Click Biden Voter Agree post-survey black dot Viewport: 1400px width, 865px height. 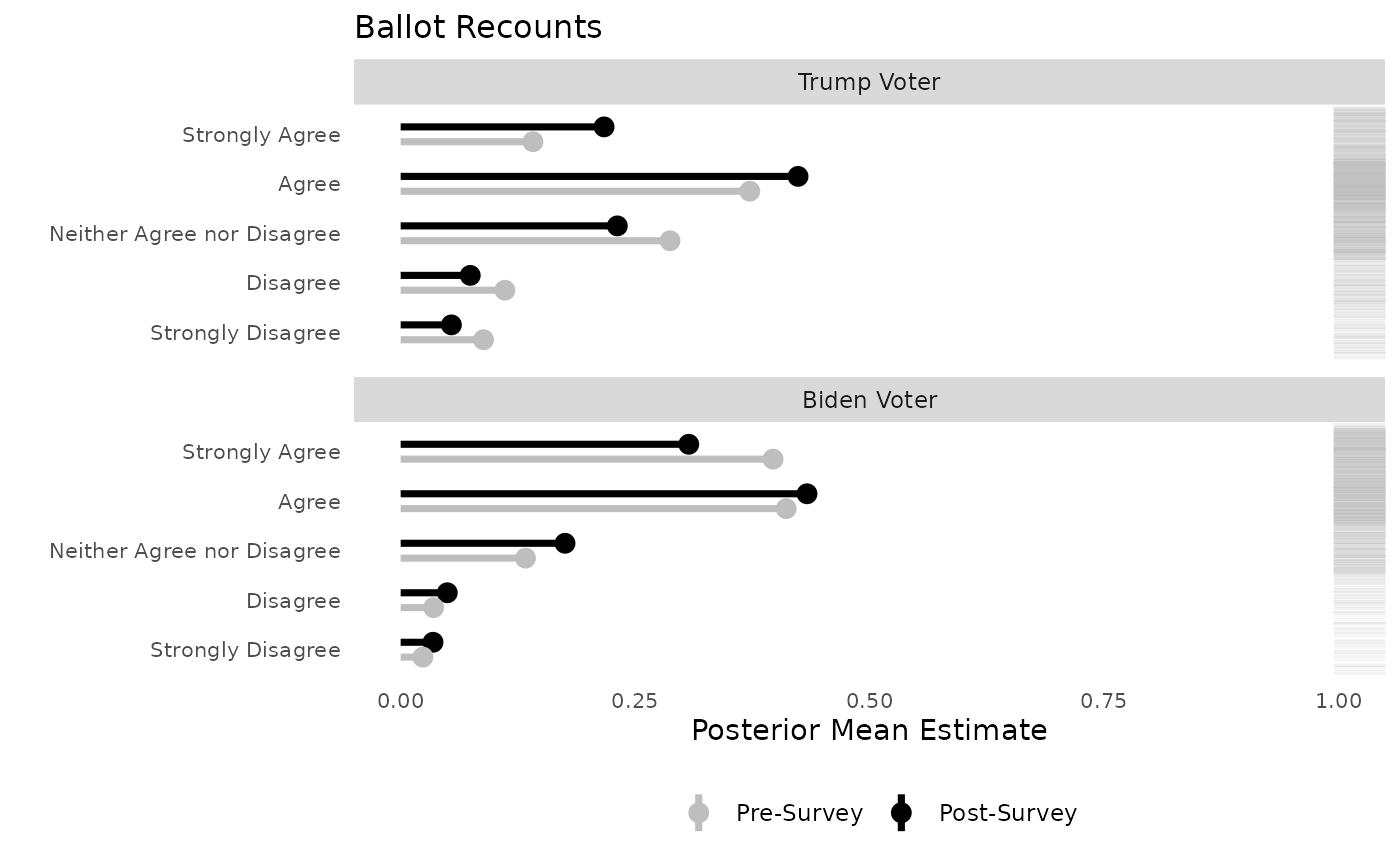tap(807, 494)
